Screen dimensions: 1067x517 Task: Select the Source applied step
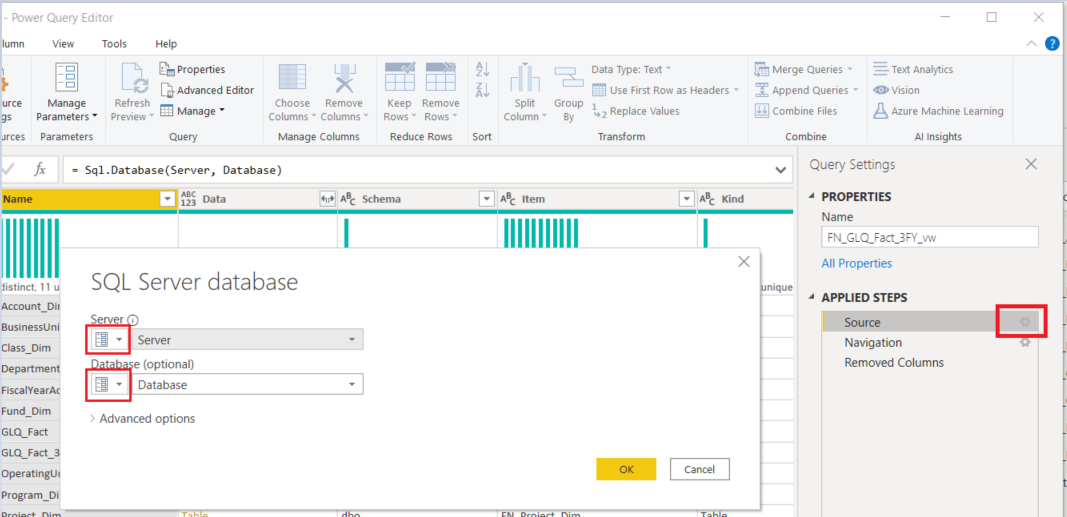point(862,322)
